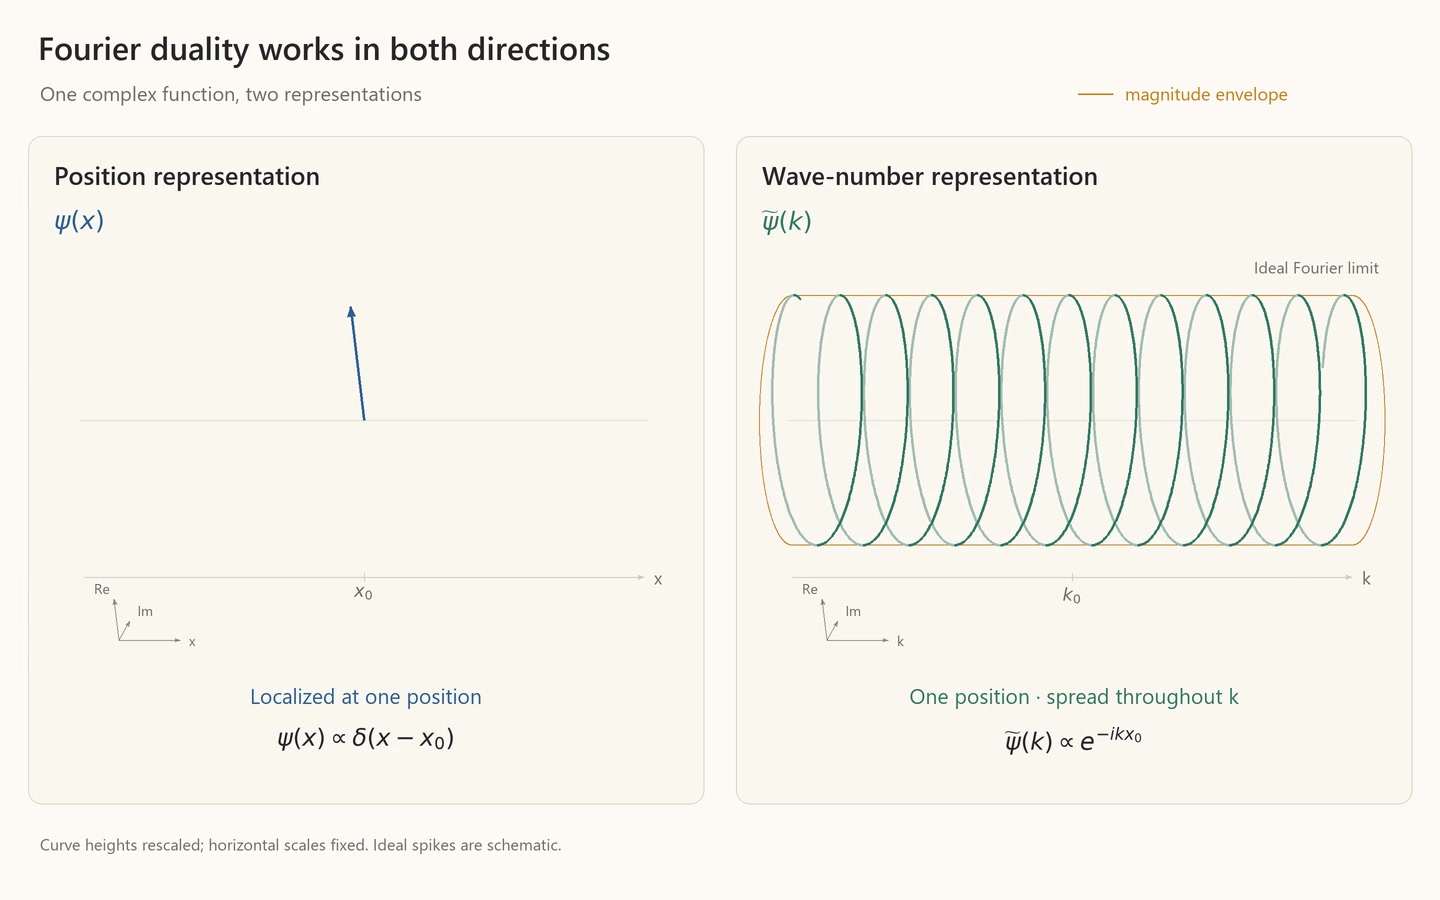Click the Wave-number representation heading
The width and height of the screenshot is (1440, 900).
930,177
